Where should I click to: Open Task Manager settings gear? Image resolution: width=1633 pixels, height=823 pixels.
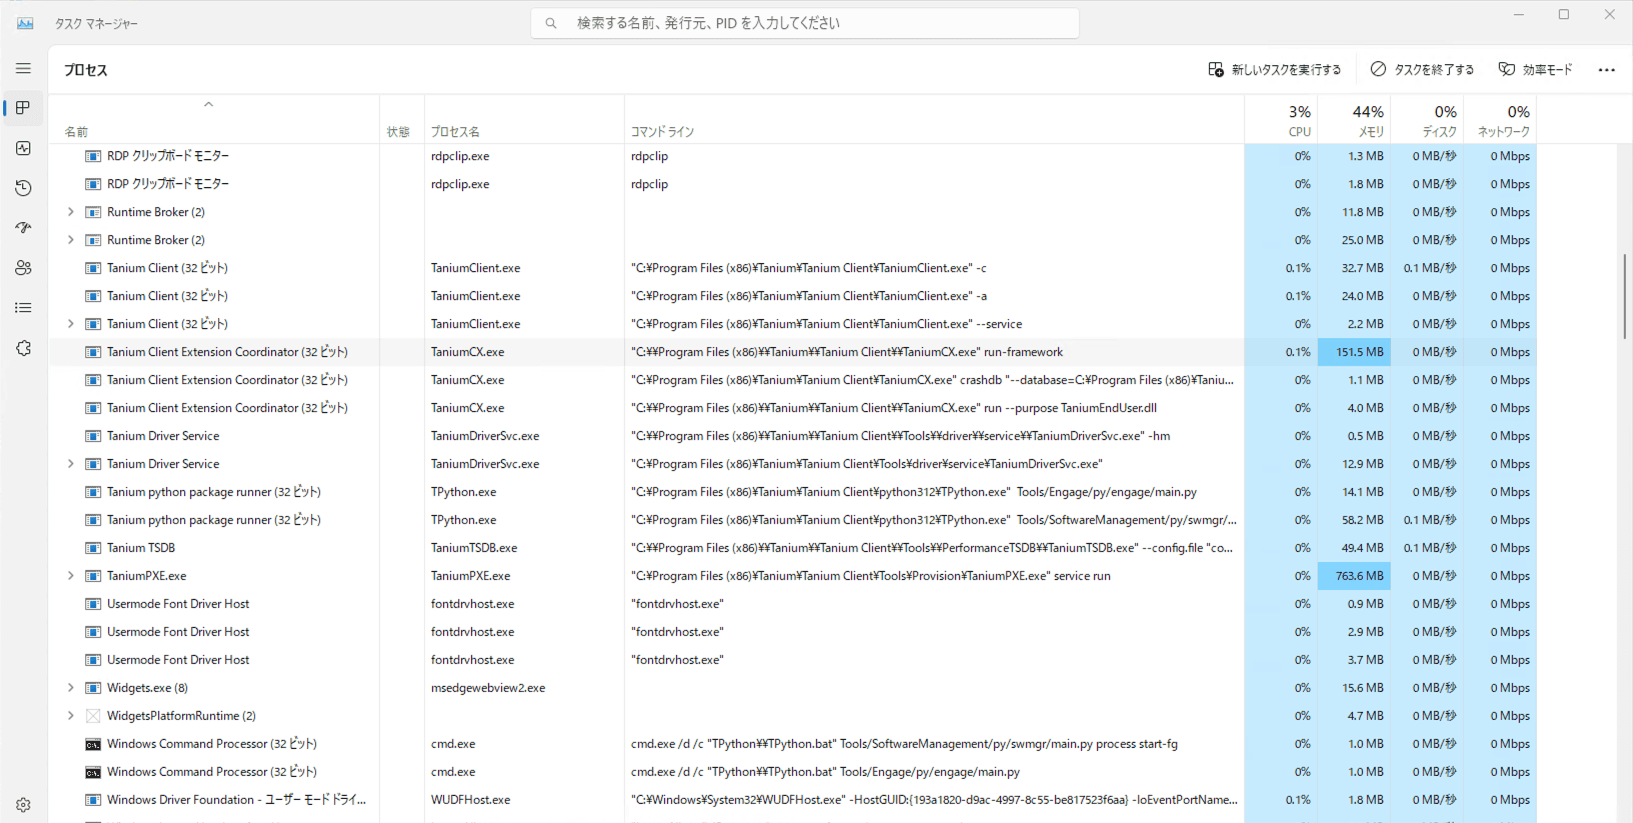pos(23,805)
